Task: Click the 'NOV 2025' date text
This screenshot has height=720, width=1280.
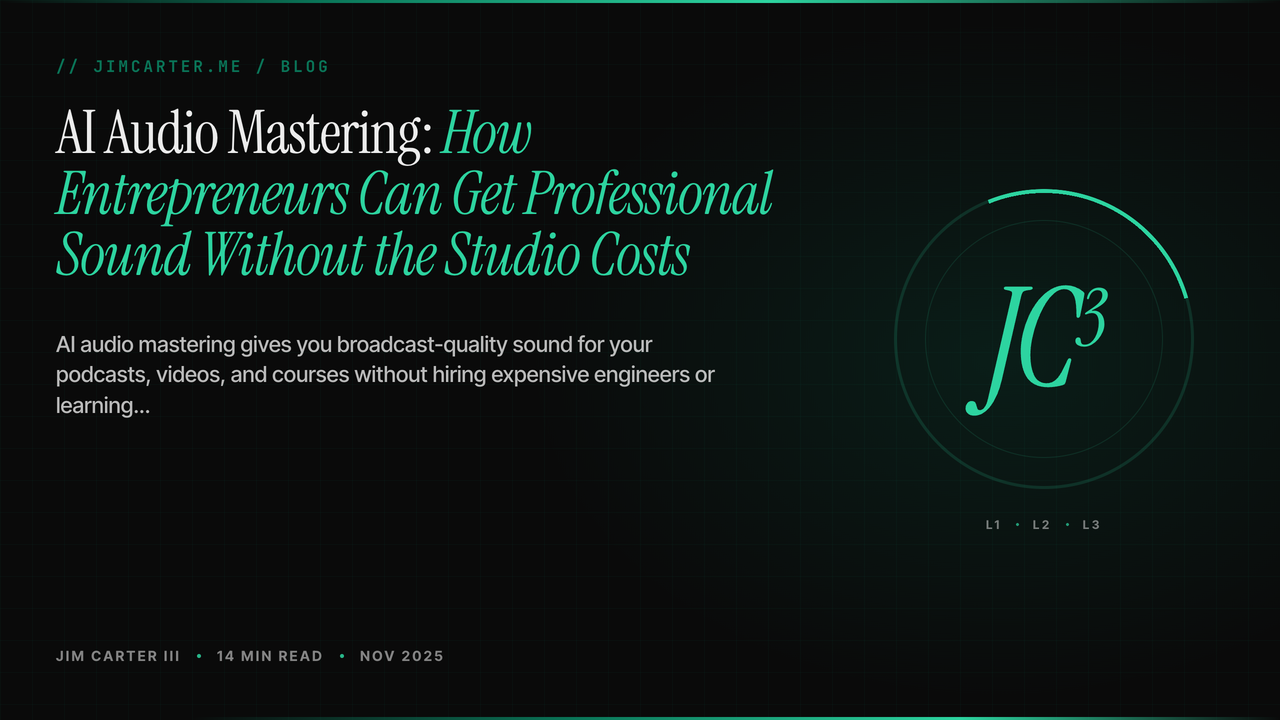Action: [402, 656]
